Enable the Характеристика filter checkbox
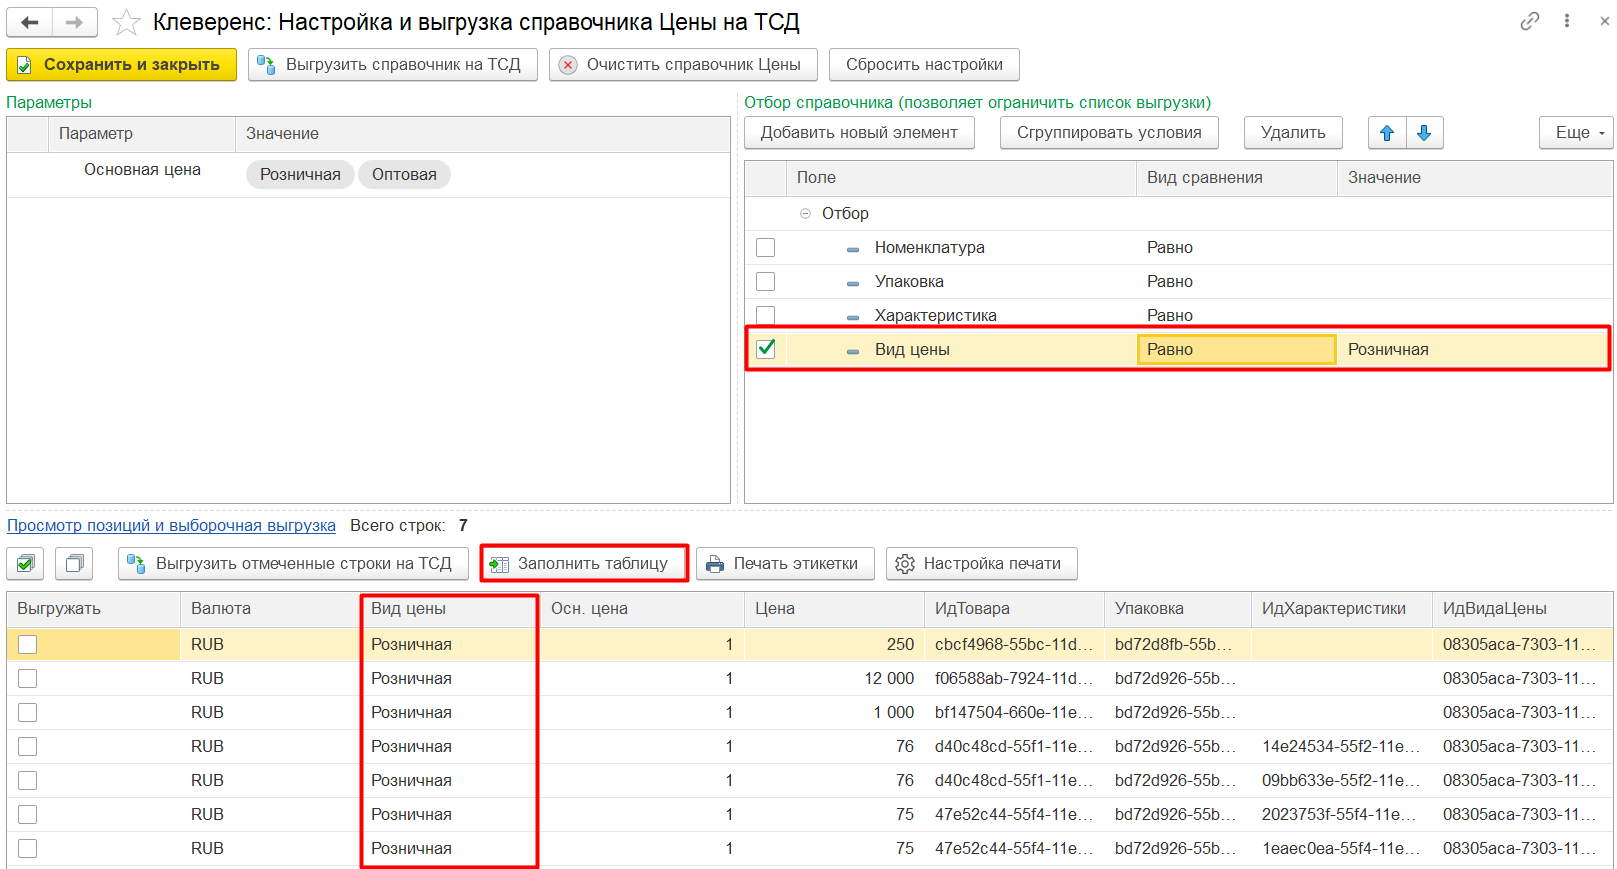This screenshot has width=1617, height=869. coord(766,315)
